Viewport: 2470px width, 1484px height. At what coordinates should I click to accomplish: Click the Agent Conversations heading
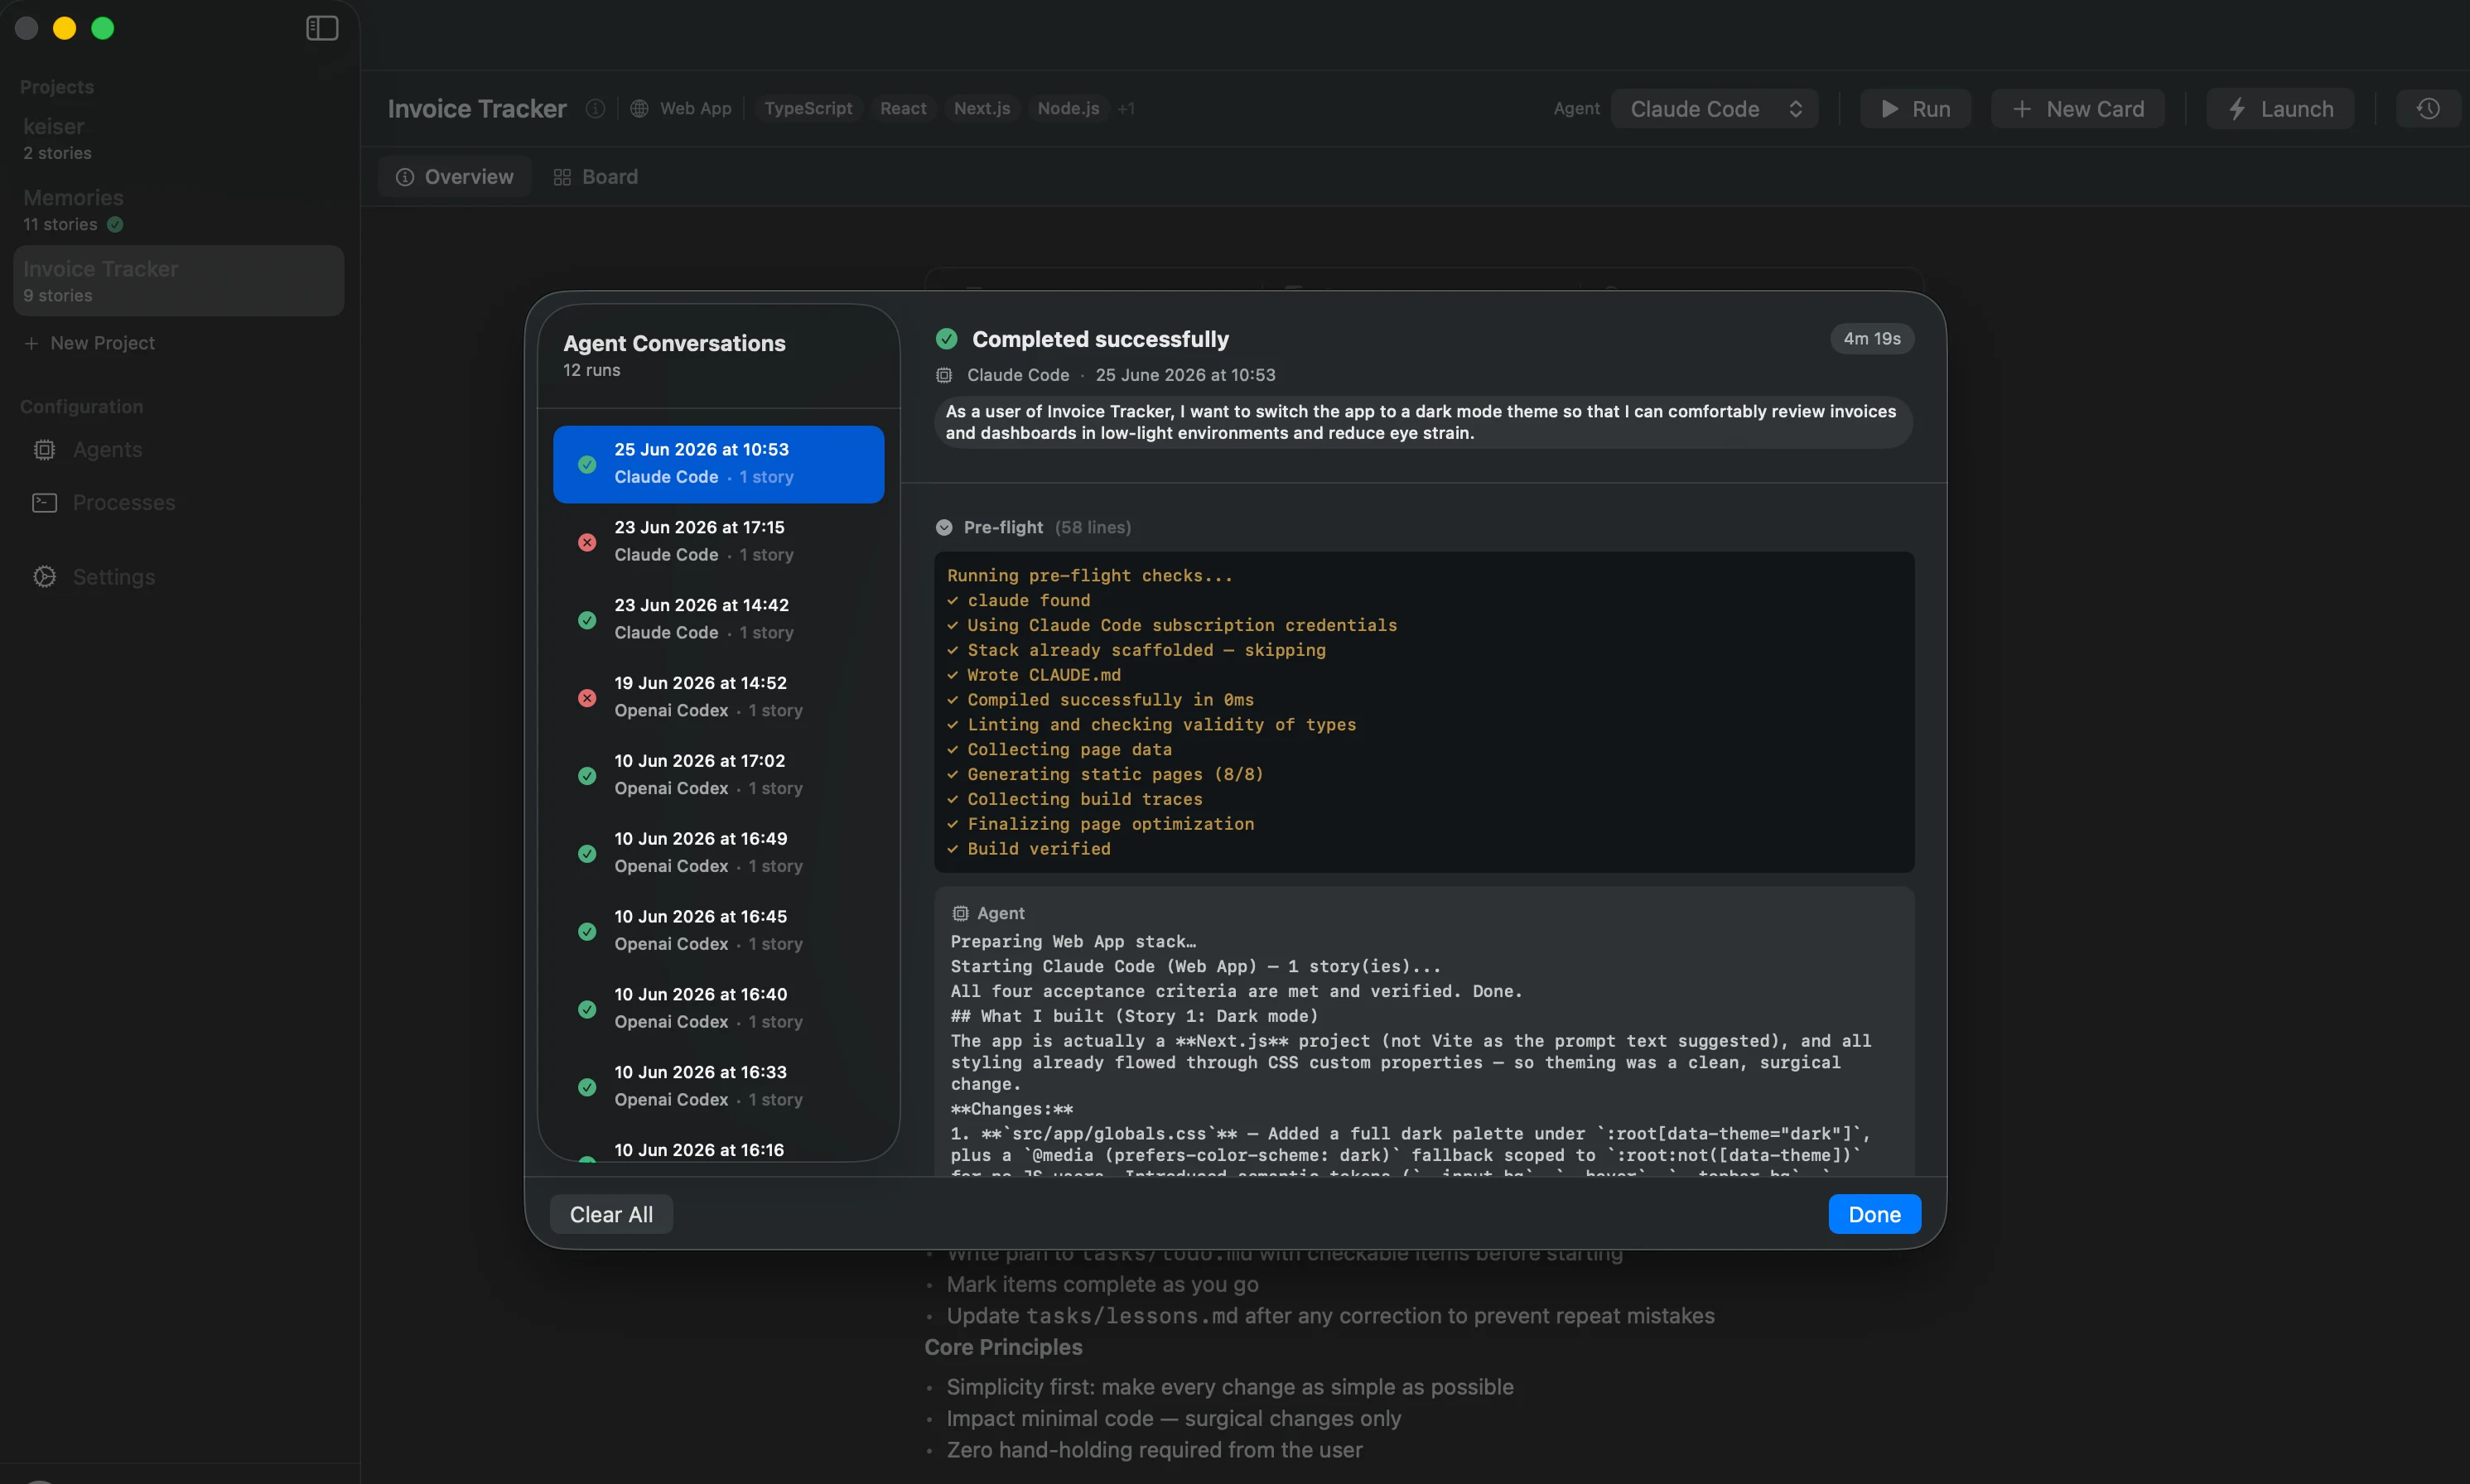[674, 343]
